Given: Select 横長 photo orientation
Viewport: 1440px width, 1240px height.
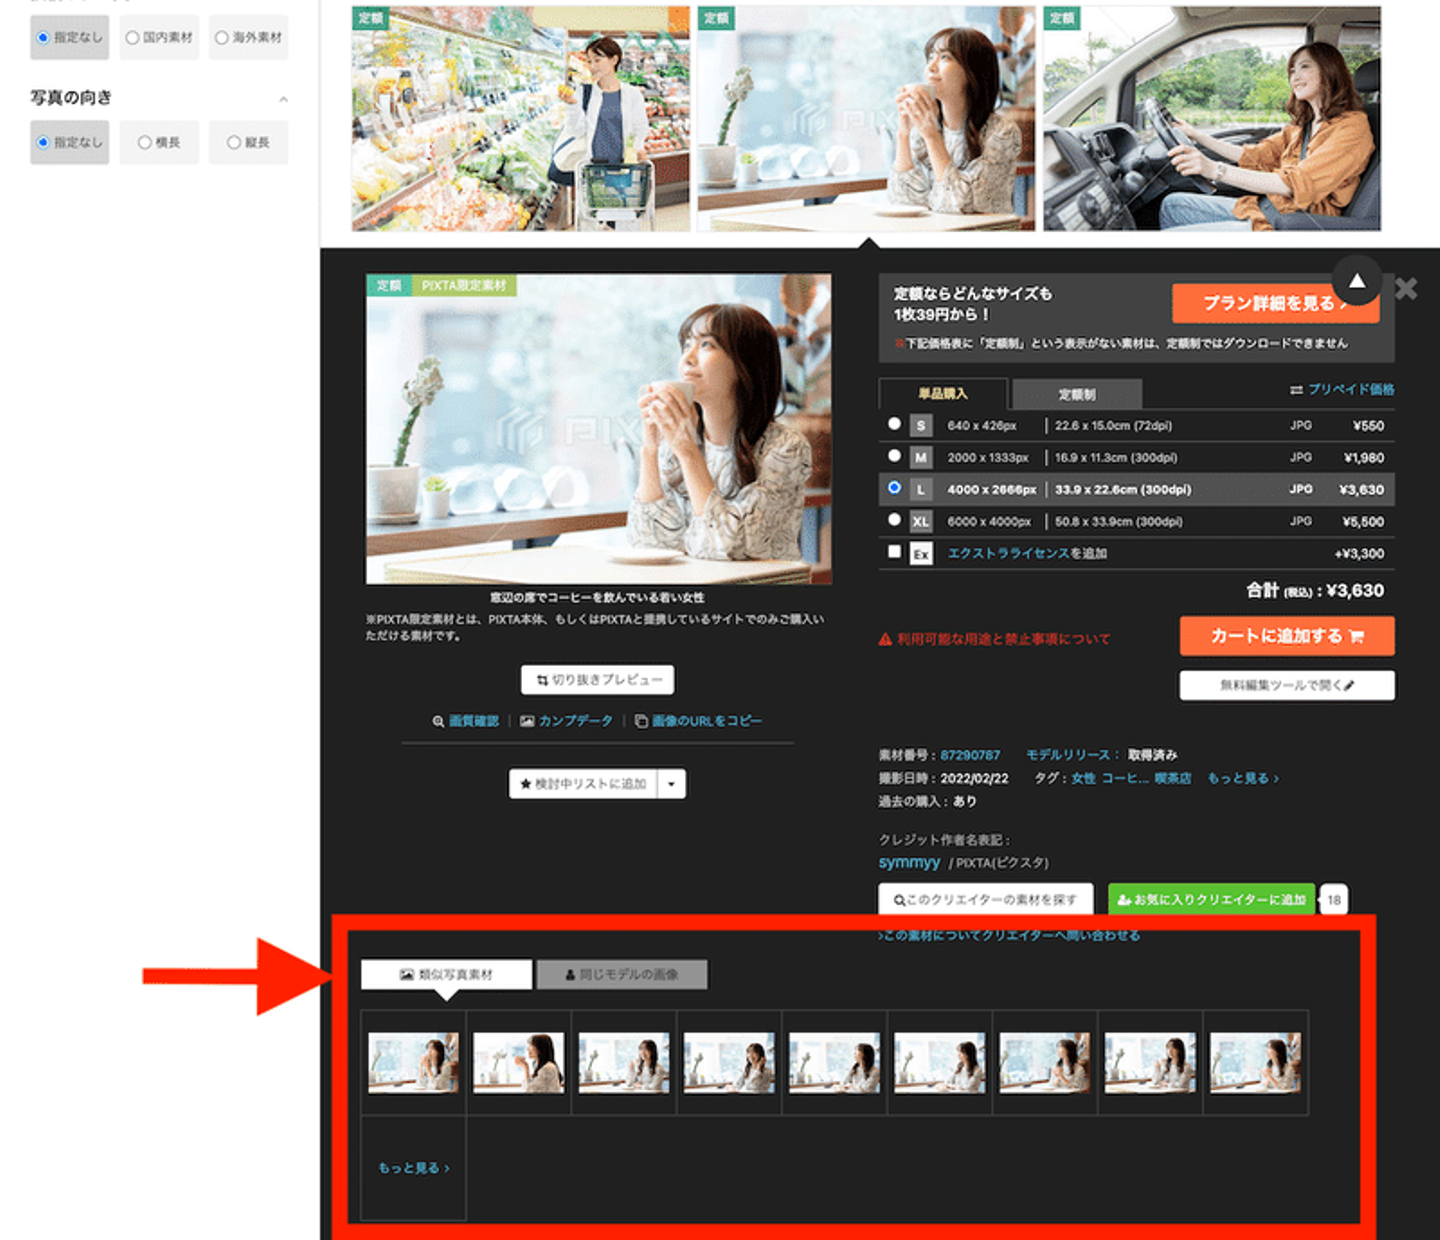Looking at the screenshot, I should click(160, 142).
